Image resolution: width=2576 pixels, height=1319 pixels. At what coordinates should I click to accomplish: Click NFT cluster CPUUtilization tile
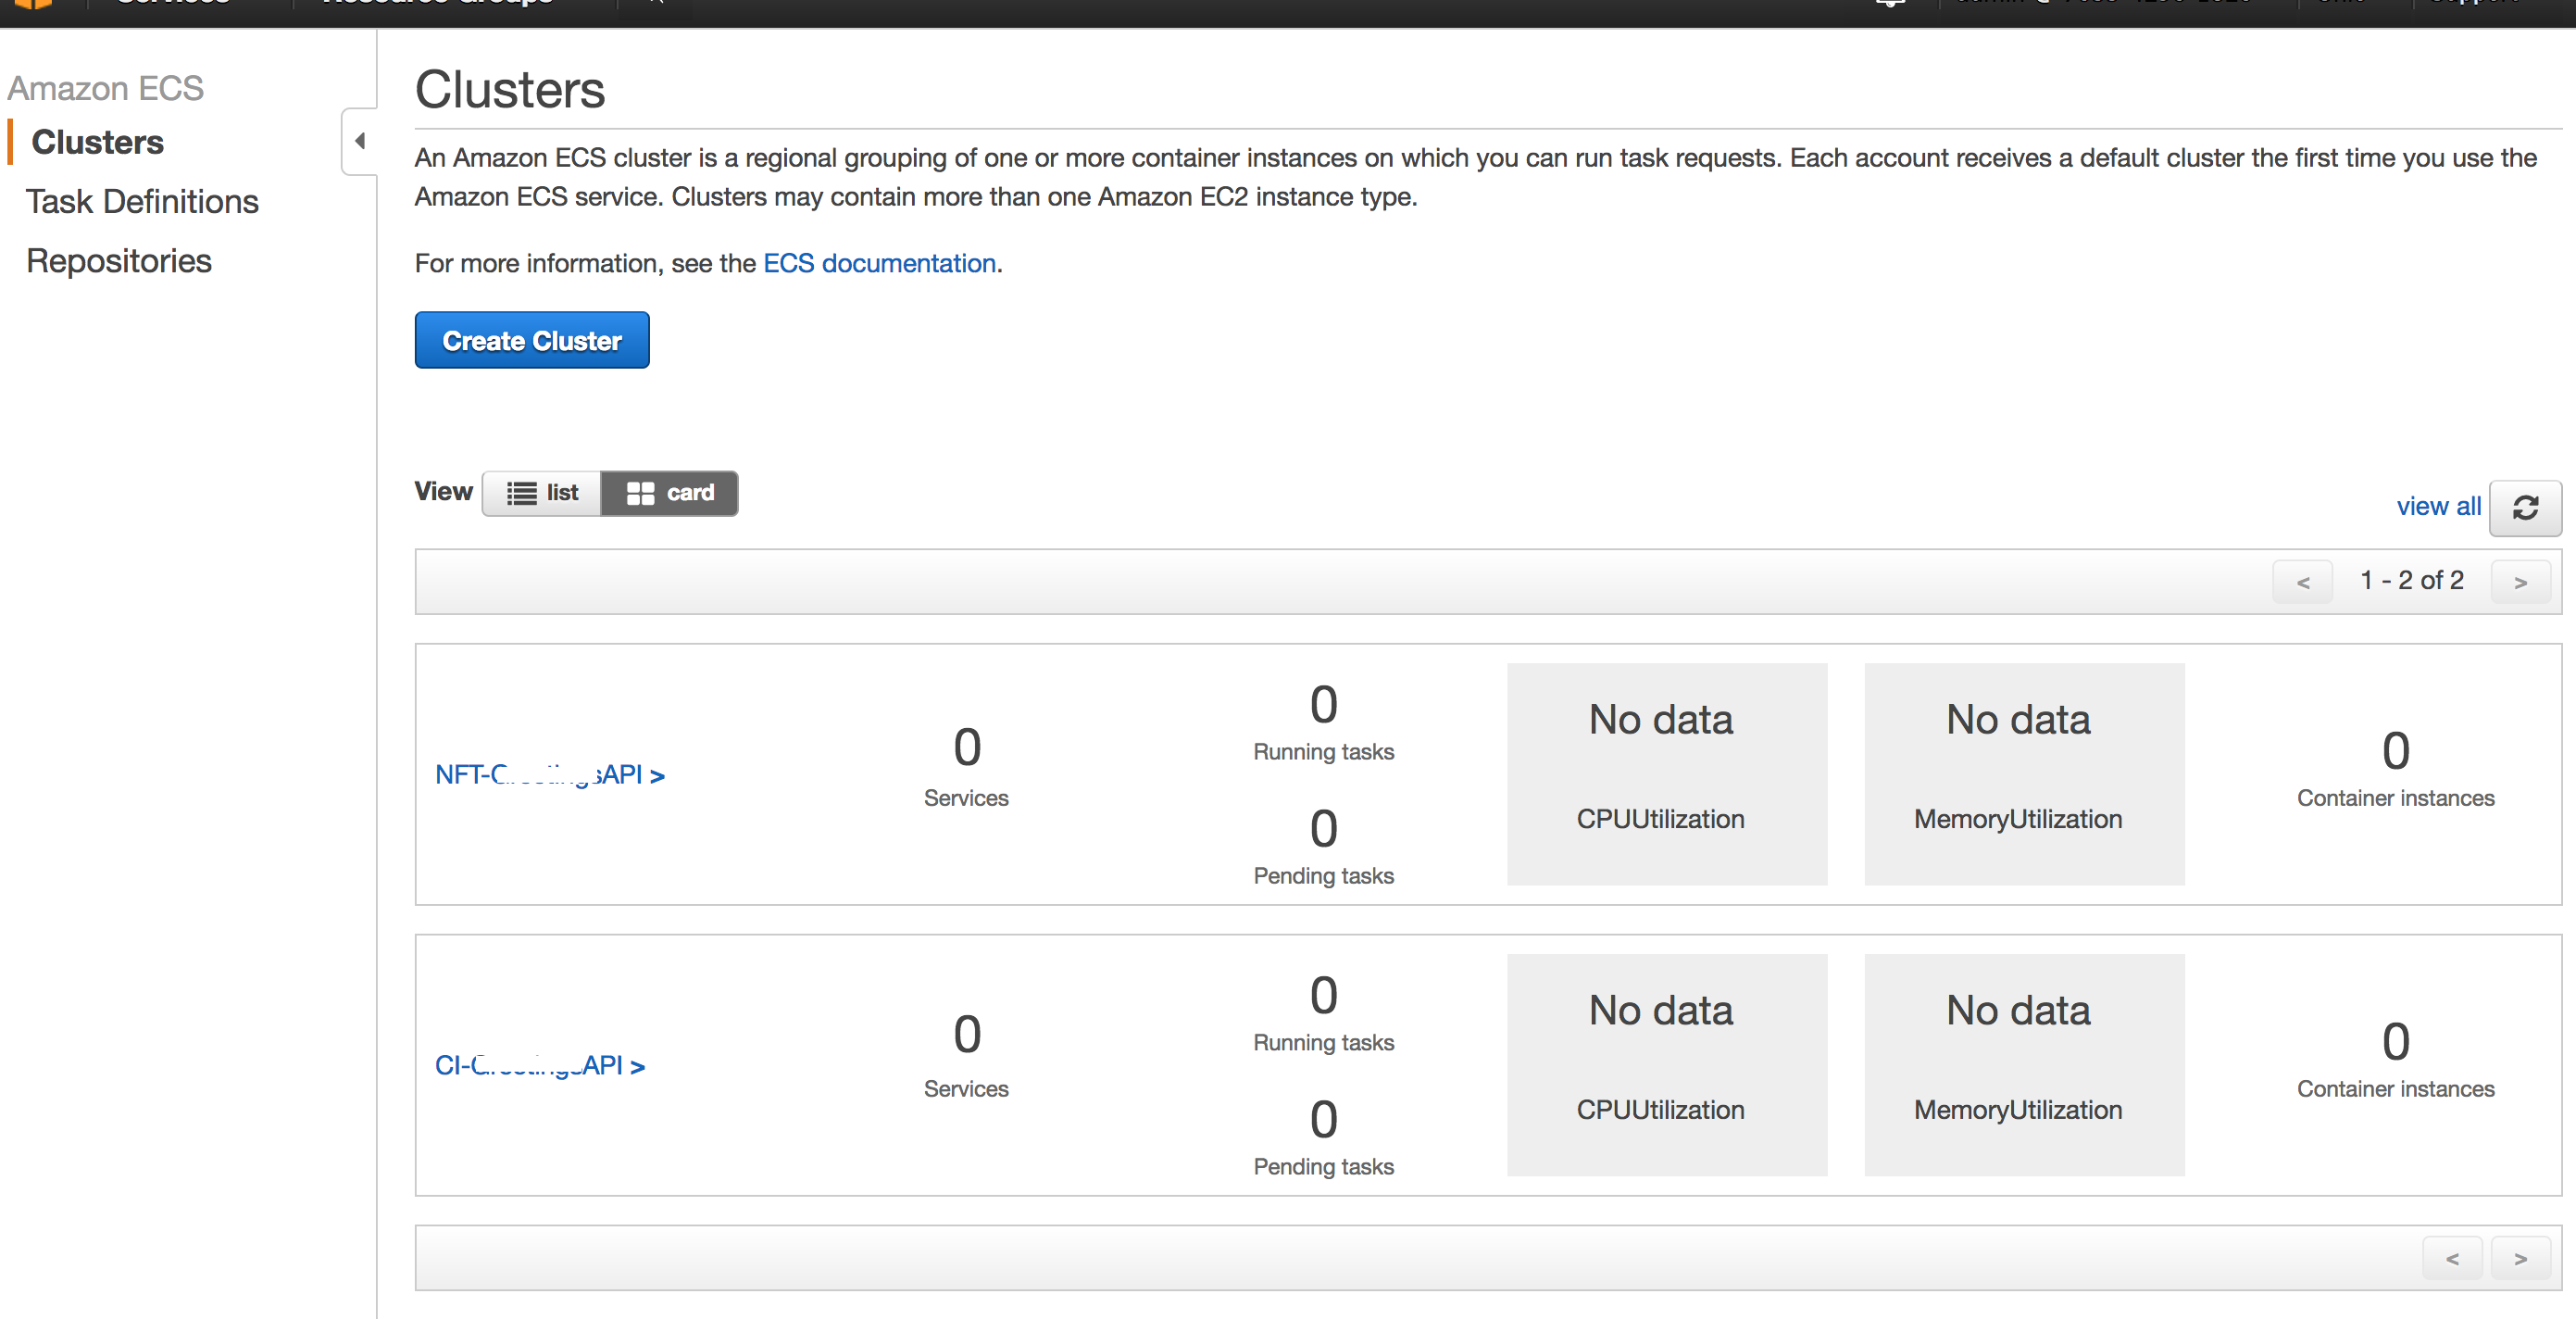click(1666, 774)
